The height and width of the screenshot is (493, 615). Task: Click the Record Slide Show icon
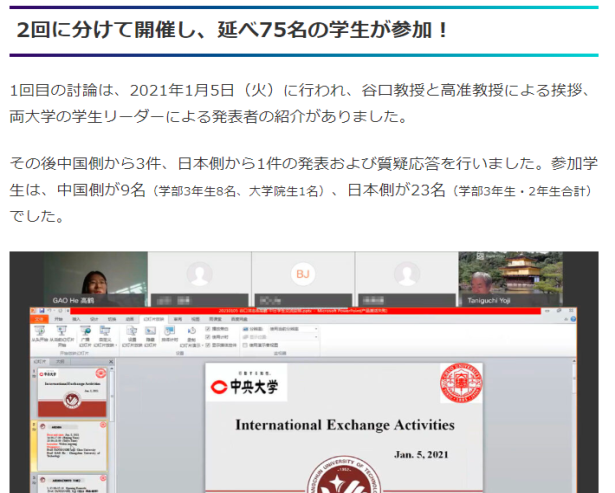coord(192,333)
